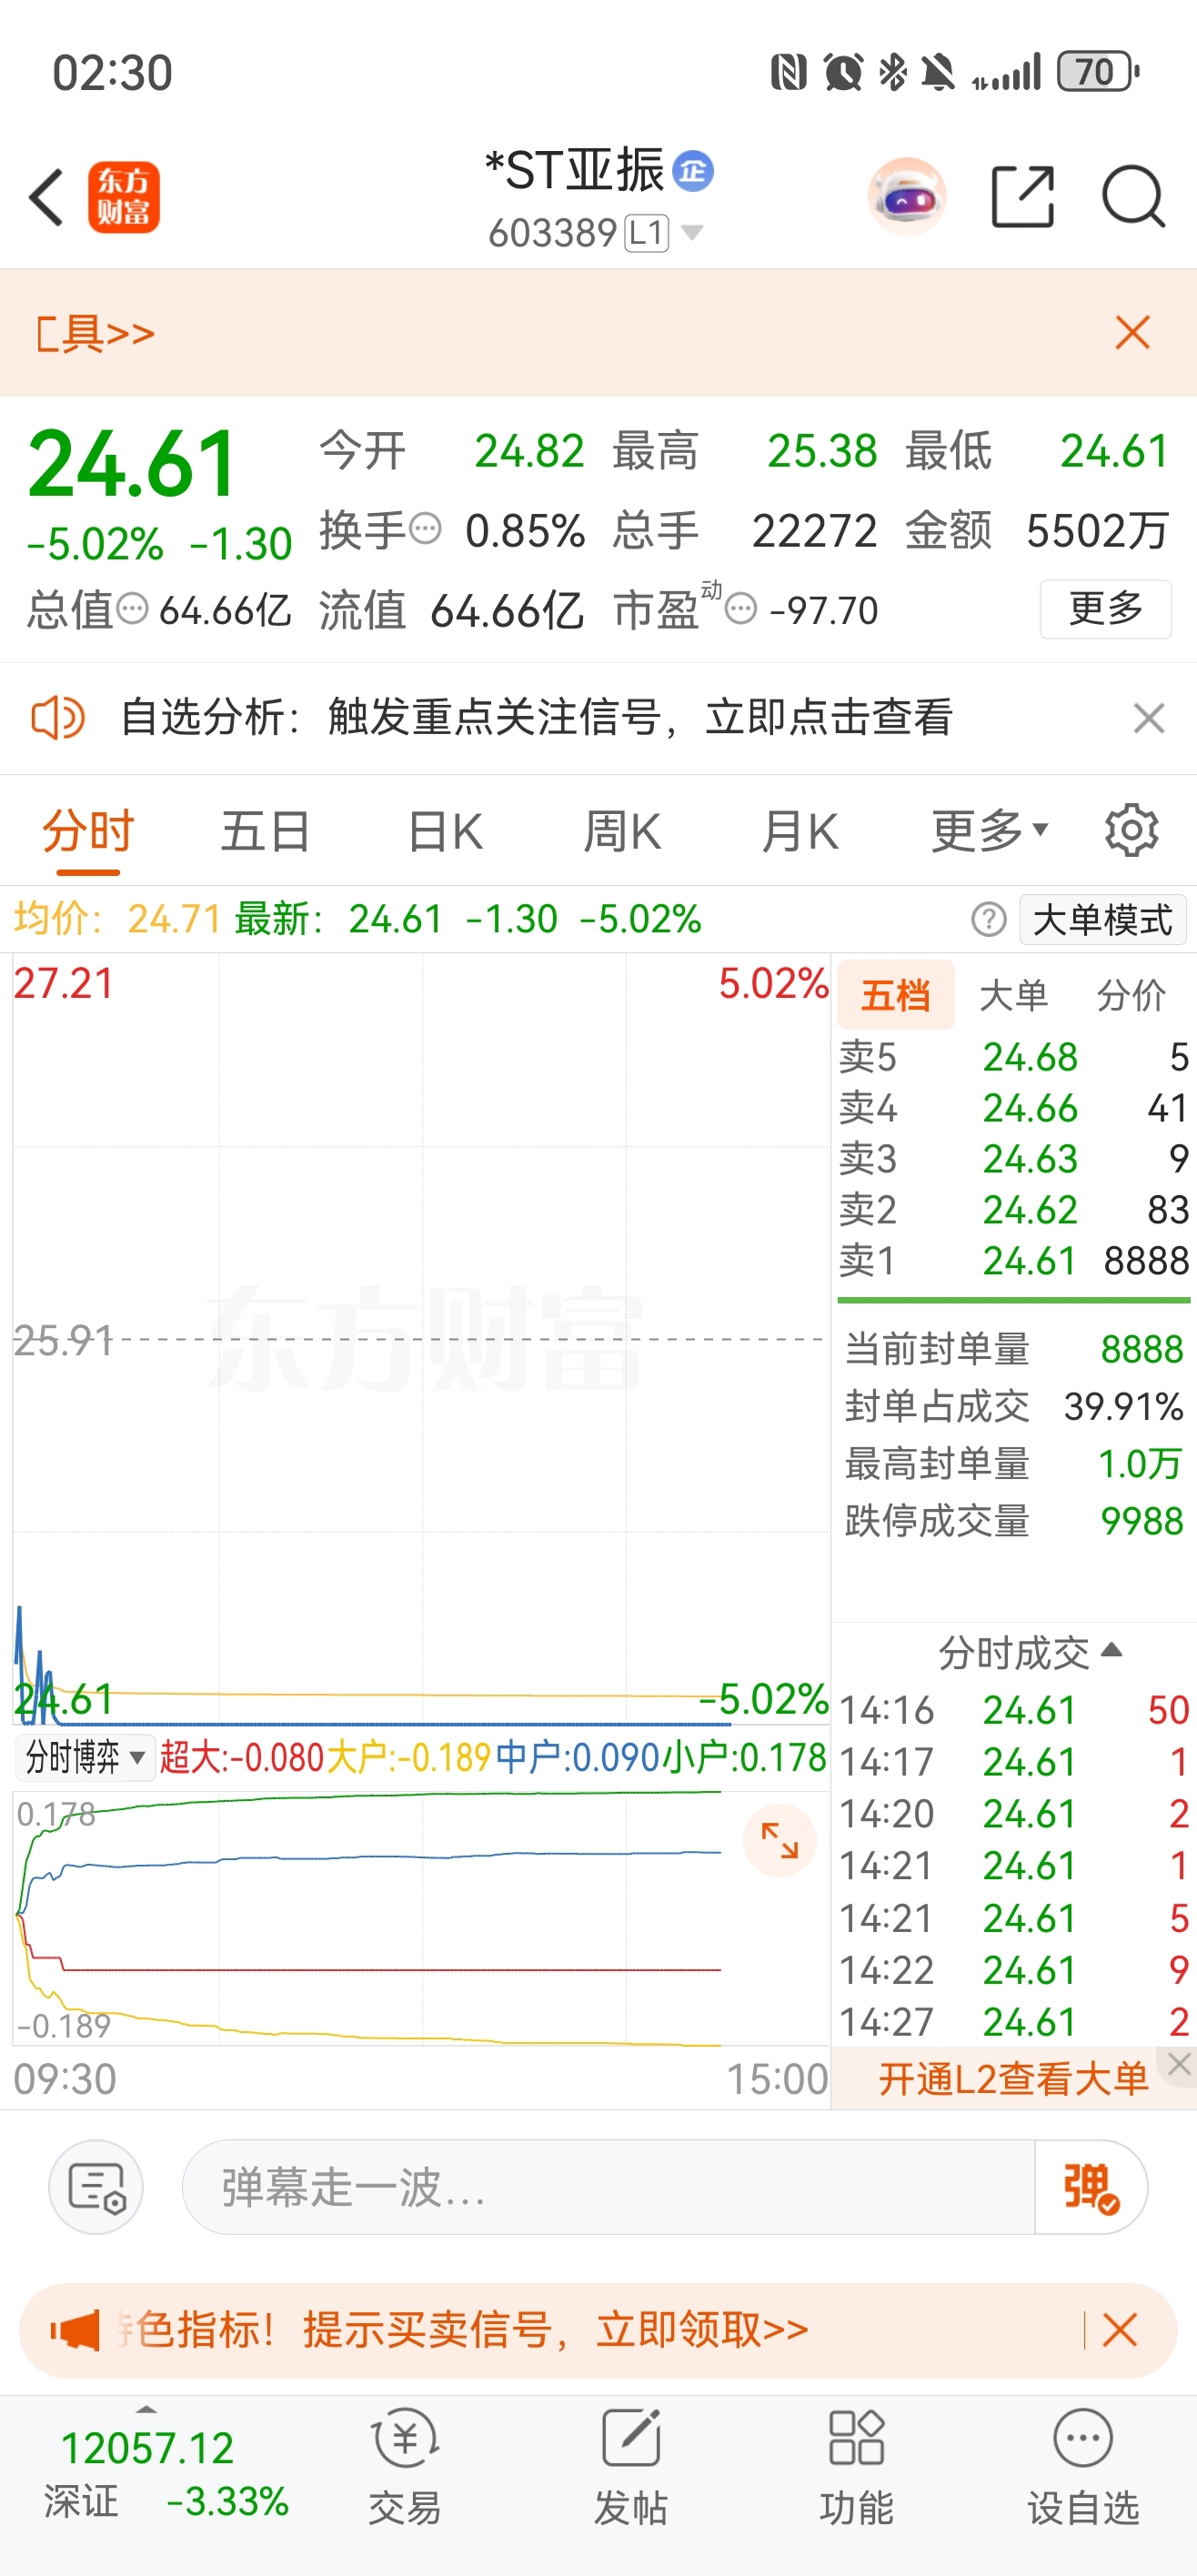Screen dimensions: 1197x2576
Task: Tap the 更多 button in quote details
Action: click(x=1105, y=608)
